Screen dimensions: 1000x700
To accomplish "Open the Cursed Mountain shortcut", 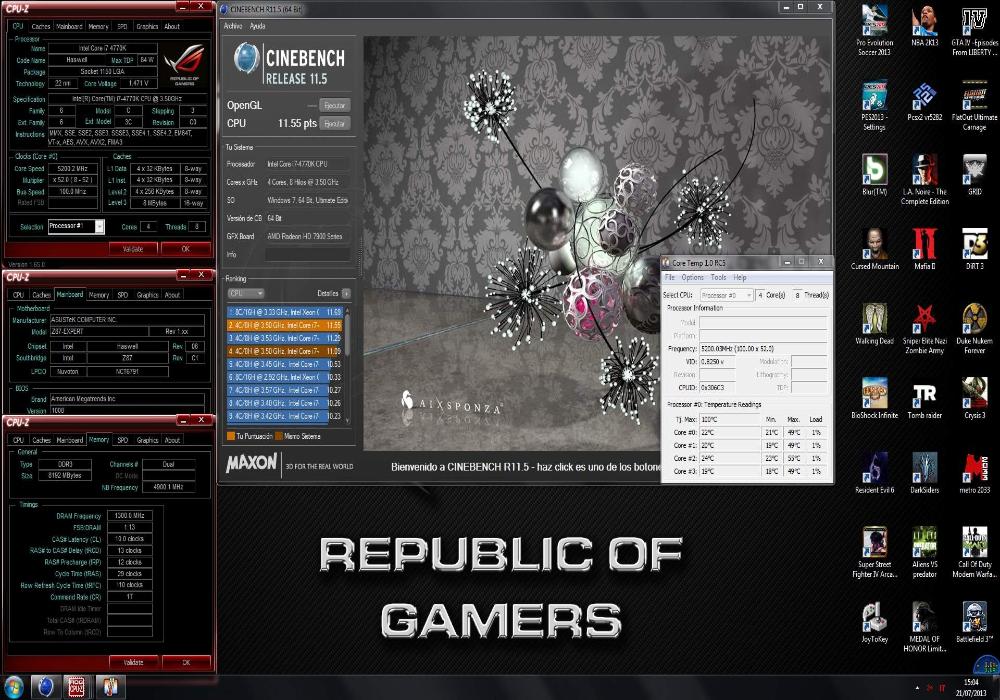I will point(874,249).
